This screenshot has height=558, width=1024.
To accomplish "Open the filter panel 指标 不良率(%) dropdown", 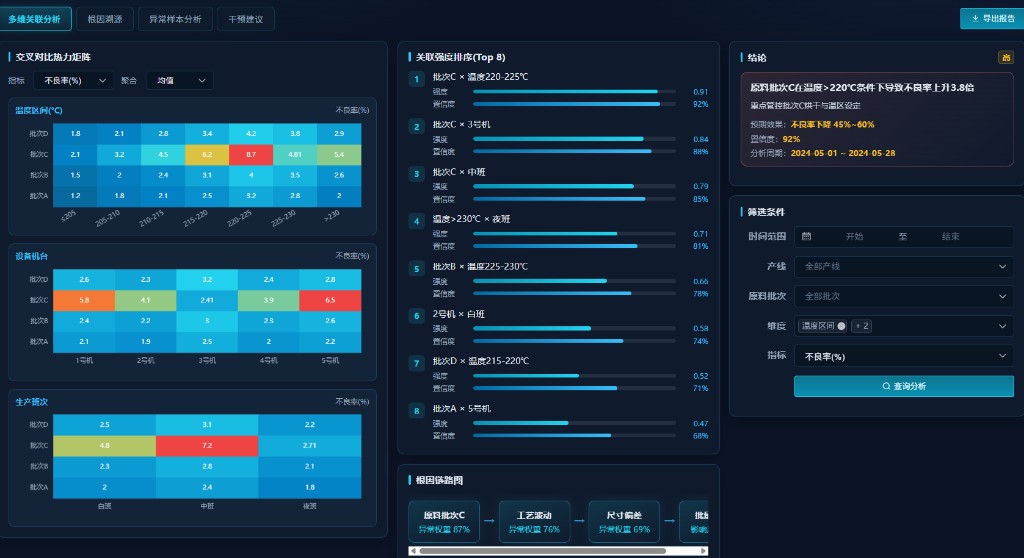I will [904, 356].
